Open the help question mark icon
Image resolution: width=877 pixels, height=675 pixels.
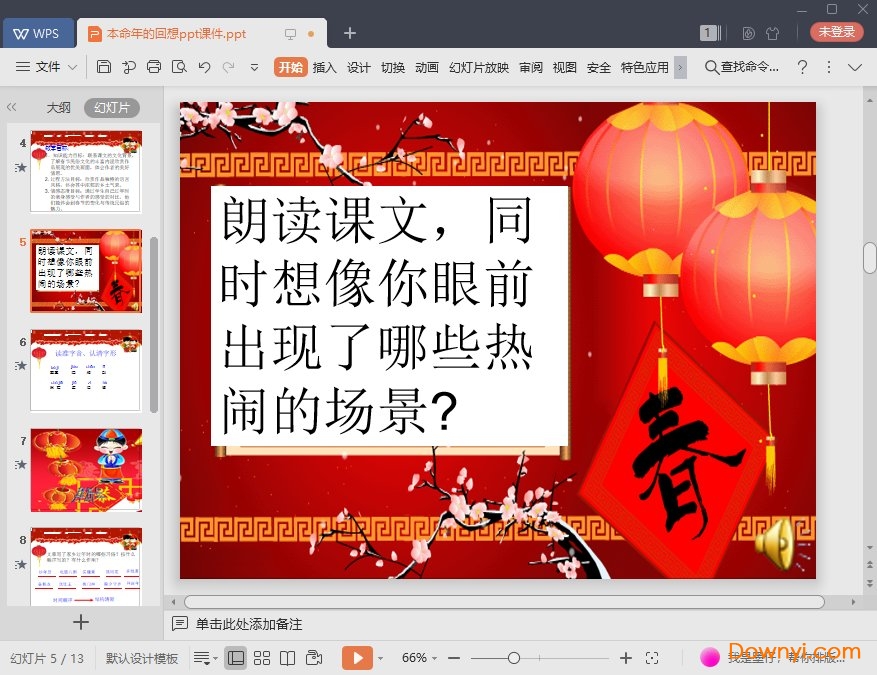(801, 67)
